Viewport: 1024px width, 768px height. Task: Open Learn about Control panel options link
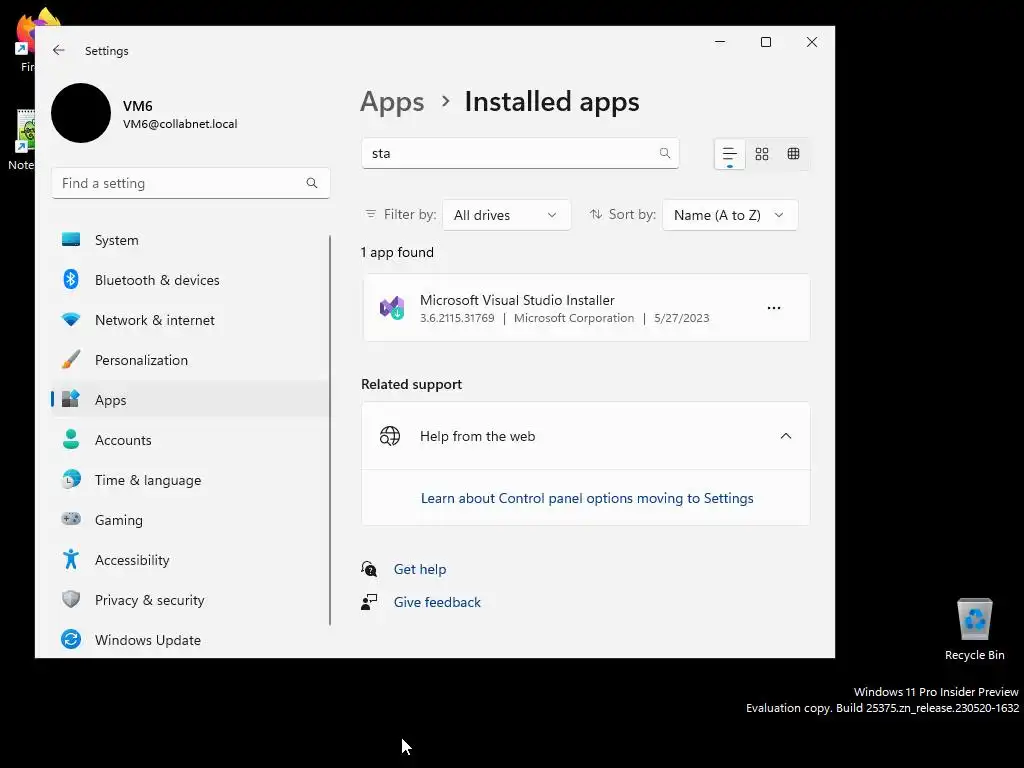(586, 498)
